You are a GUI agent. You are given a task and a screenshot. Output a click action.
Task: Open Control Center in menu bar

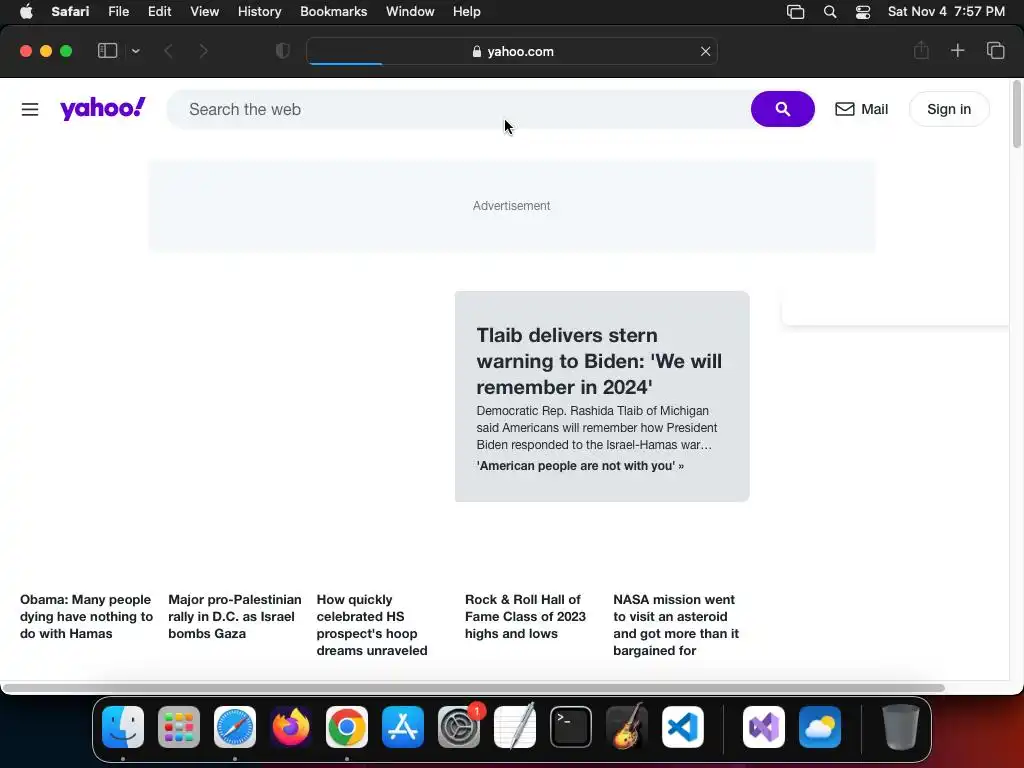(863, 12)
